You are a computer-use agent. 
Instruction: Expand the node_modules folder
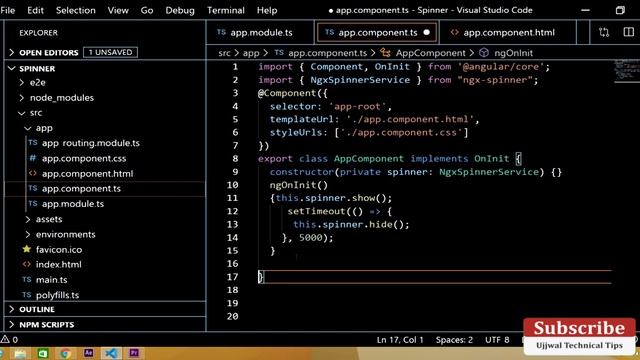(x=22, y=98)
